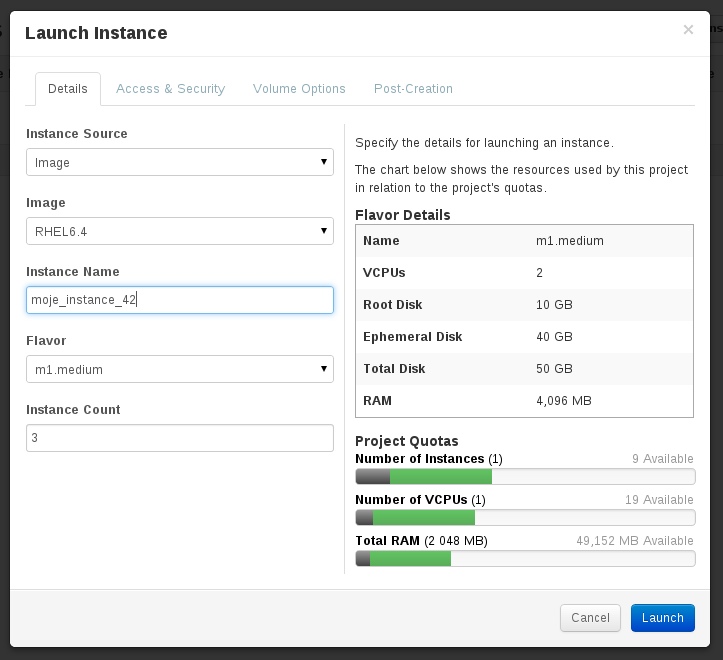Click the Instance Source dropdown arrow

coord(324,162)
